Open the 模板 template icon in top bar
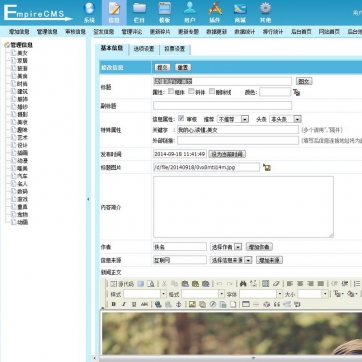This screenshot has width=362, height=362. [165, 12]
